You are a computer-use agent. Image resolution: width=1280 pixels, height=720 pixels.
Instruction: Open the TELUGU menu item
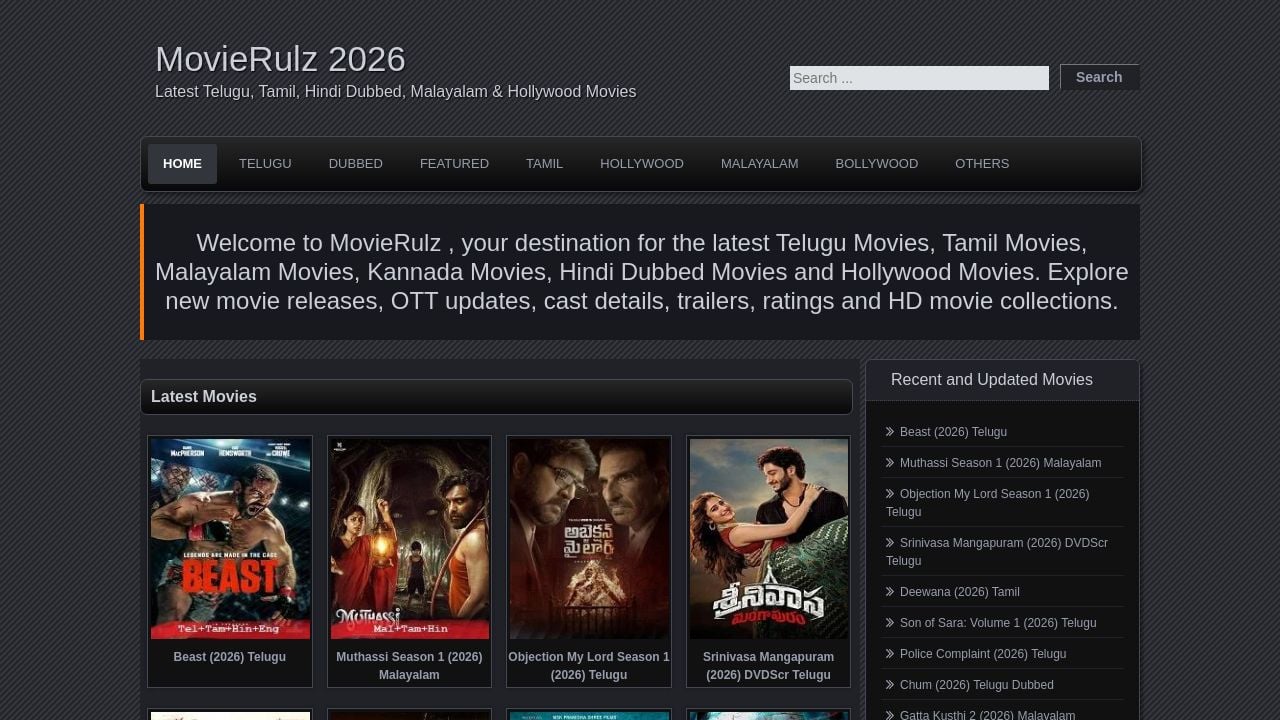[265, 164]
